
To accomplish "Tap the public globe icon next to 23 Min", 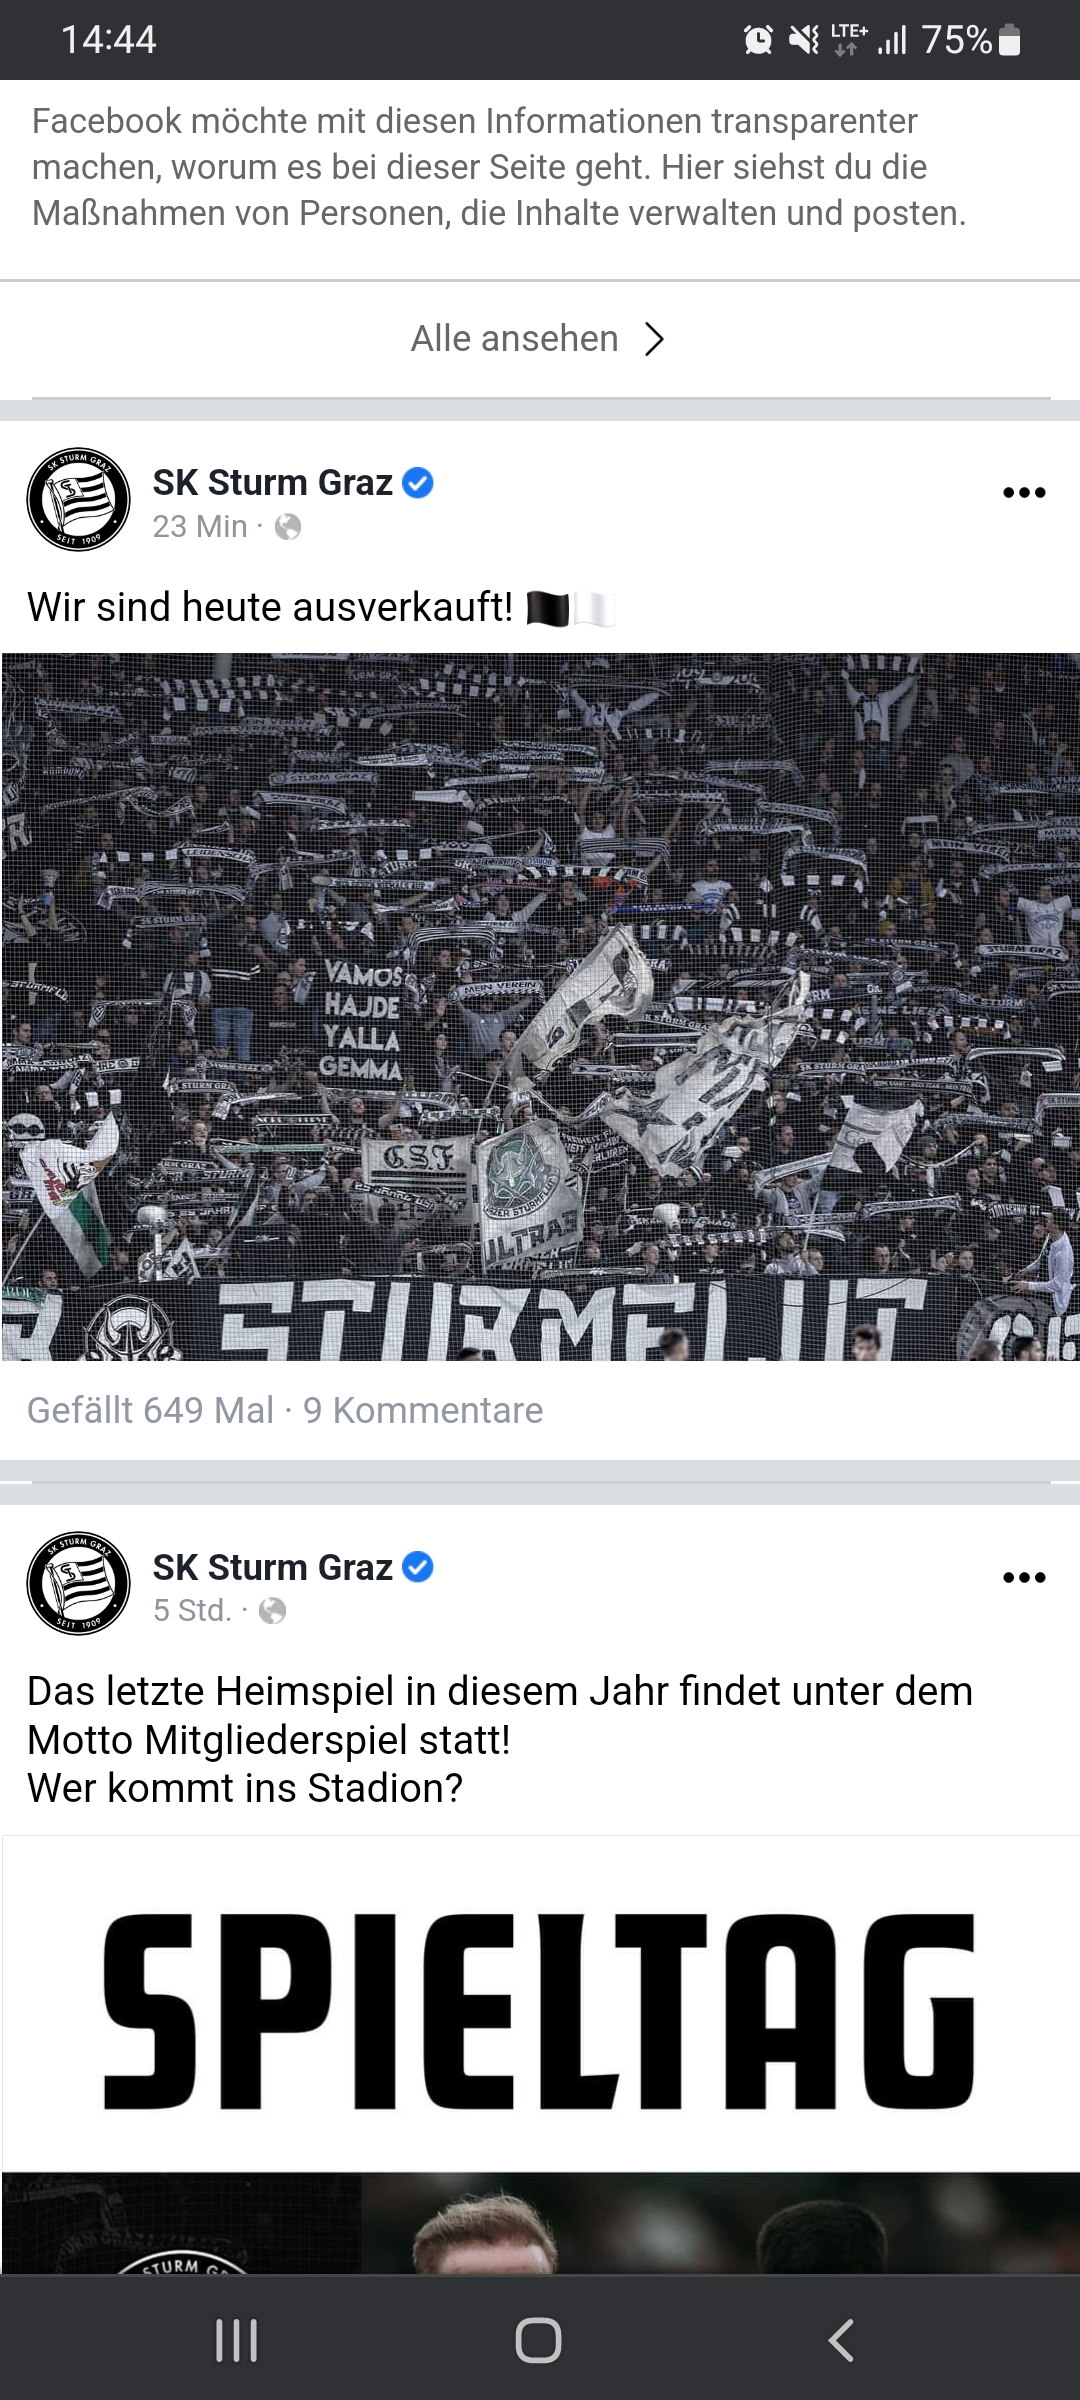I will coord(288,527).
